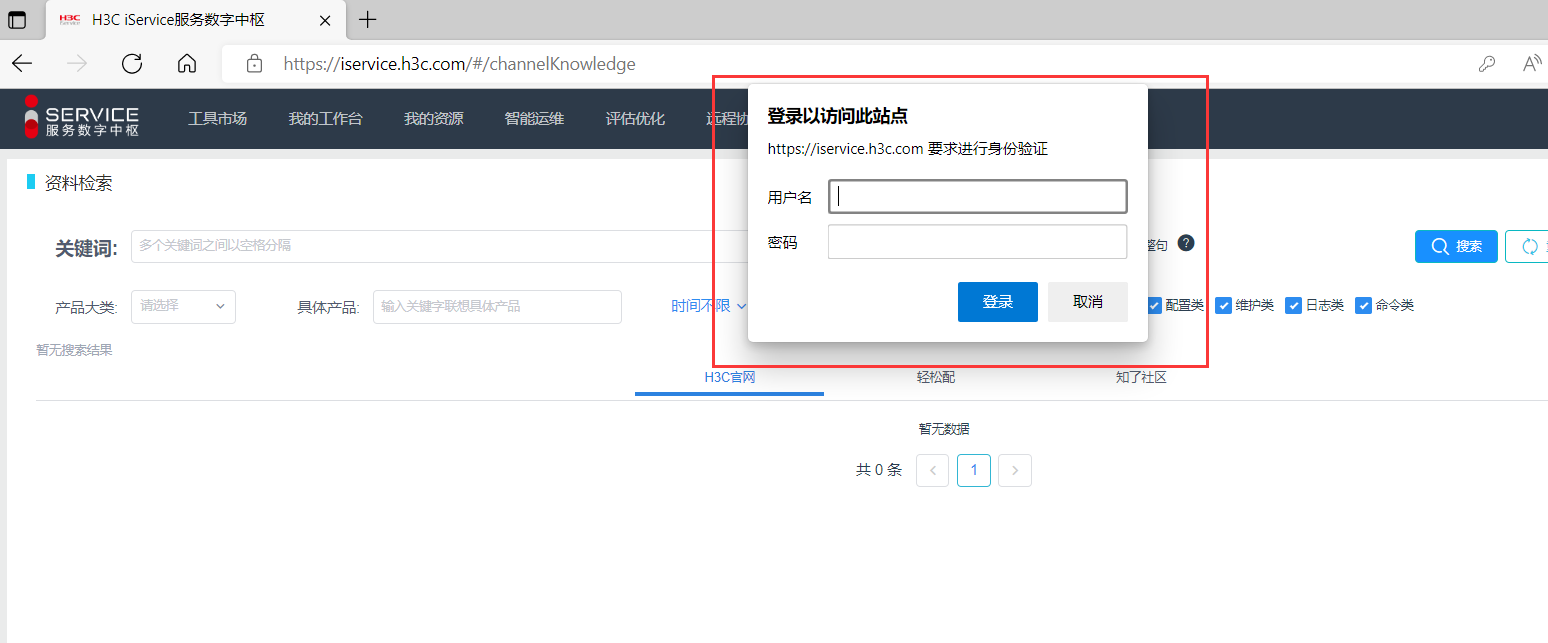Screen dimensions: 1548x643
Task: Click the browser forward arrow
Action: click(77, 64)
